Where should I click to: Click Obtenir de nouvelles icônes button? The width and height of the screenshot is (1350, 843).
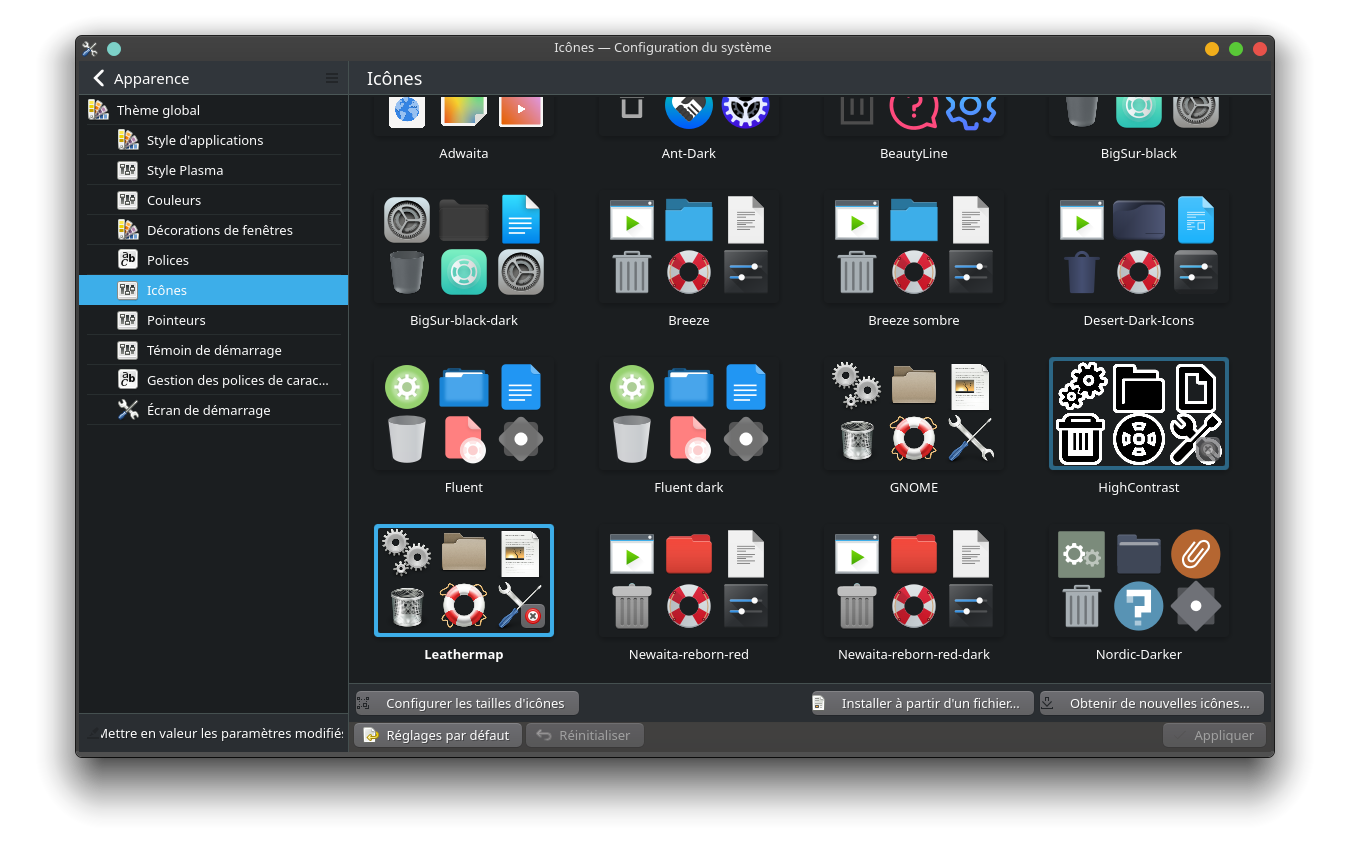(x=1152, y=703)
